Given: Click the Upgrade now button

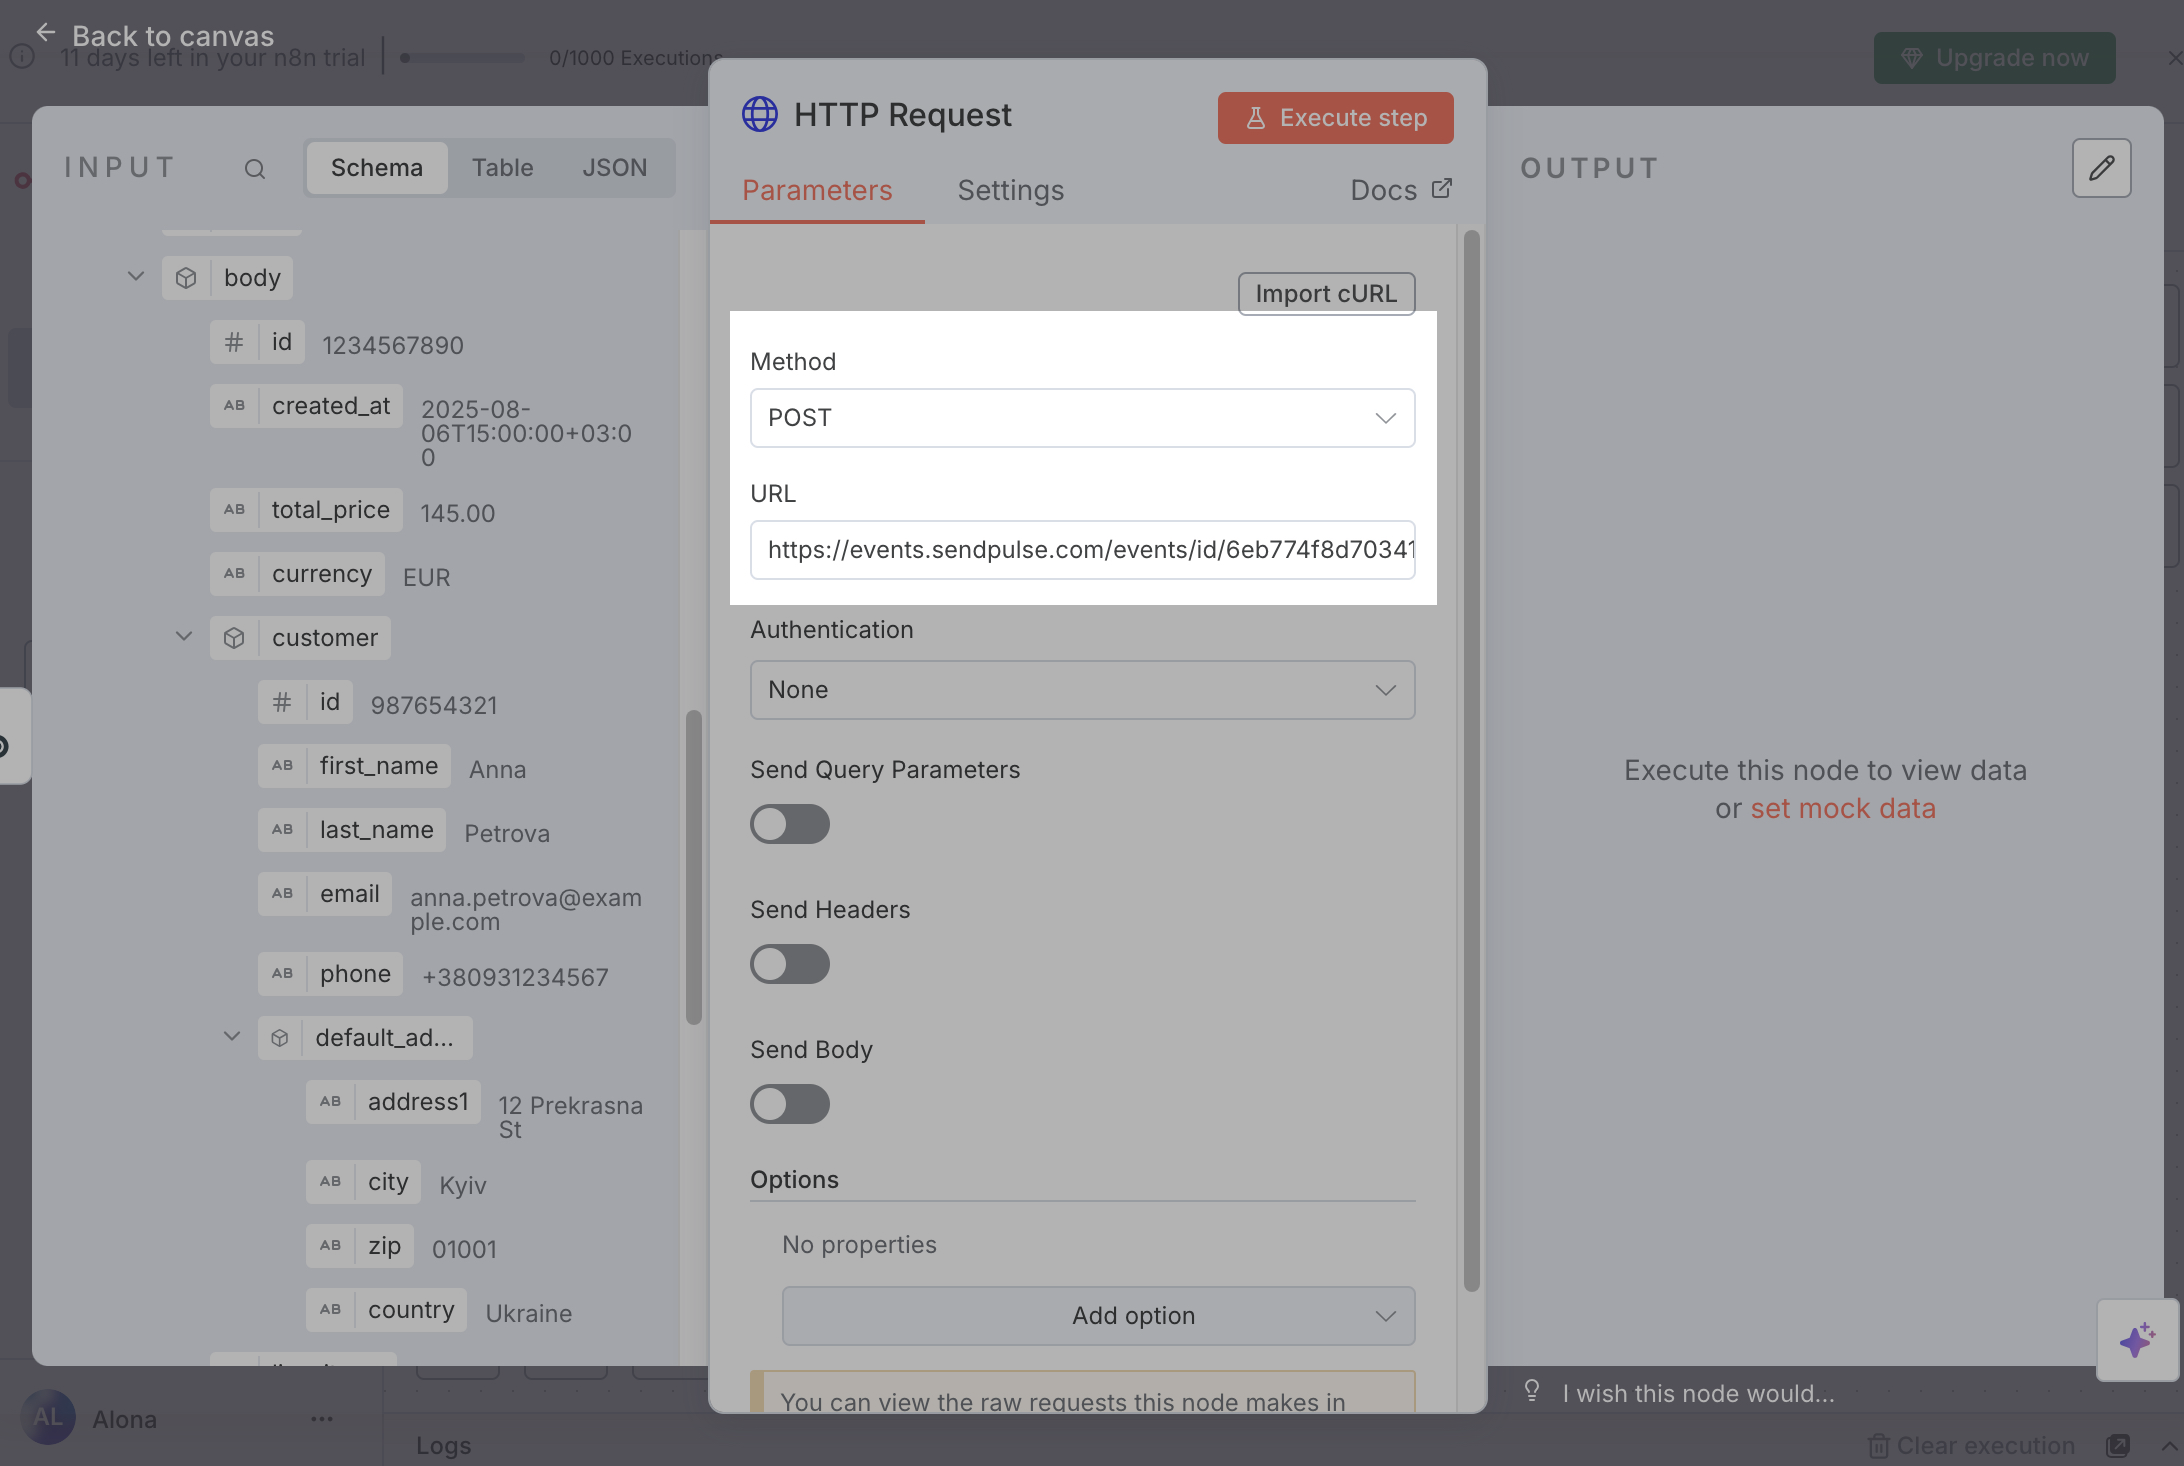Looking at the screenshot, I should pos(1994,58).
